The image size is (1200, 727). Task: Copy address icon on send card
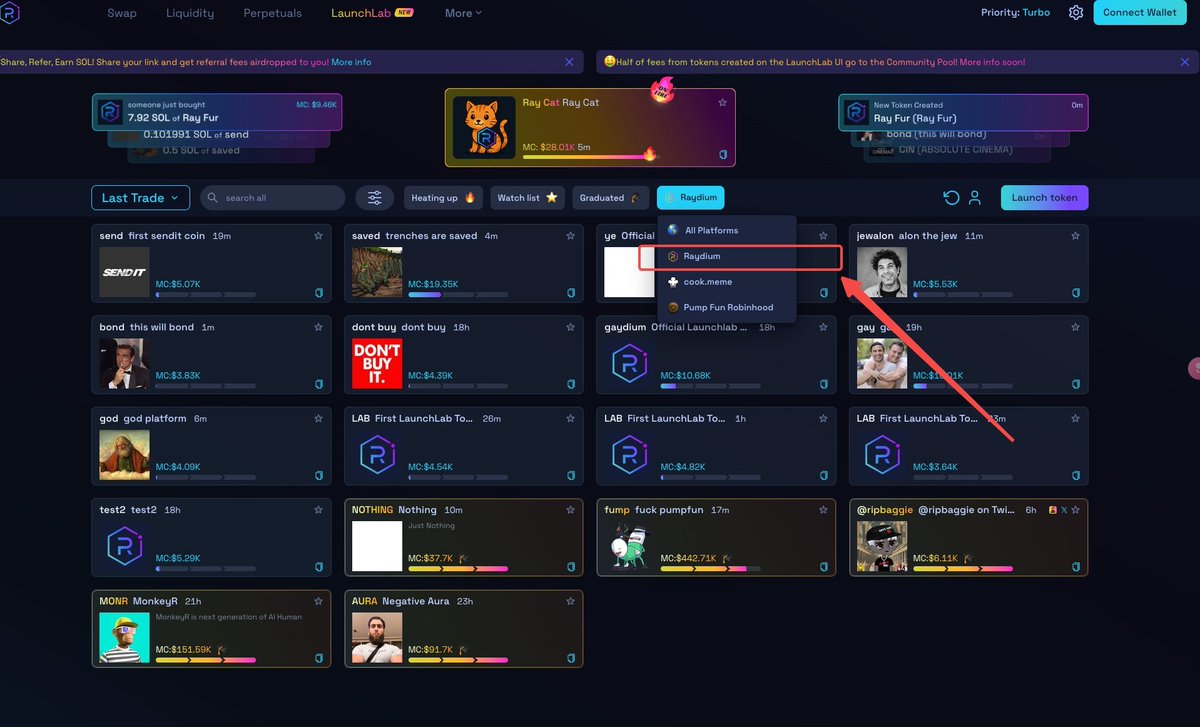(x=319, y=293)
